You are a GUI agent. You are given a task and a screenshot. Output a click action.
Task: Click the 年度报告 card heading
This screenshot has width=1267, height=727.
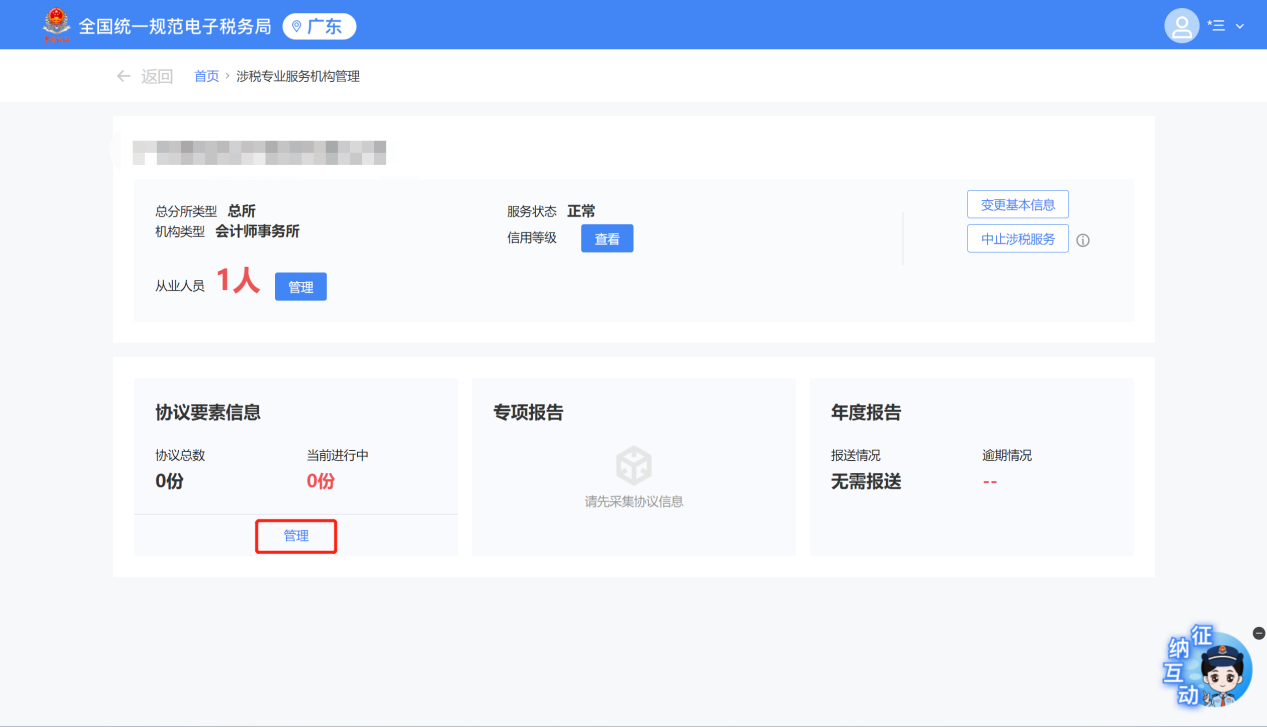point(866,412)
